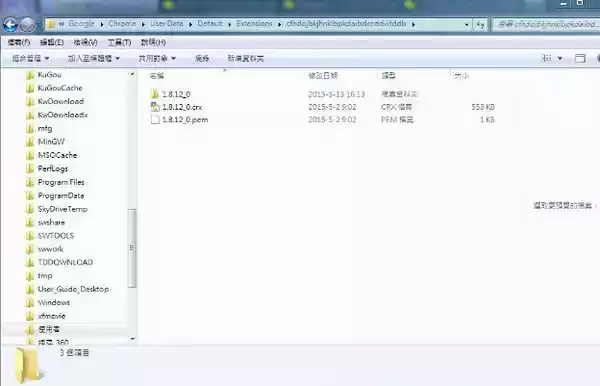The width and height of the screenshot is (600, 386).
Task: Open the address bar history dropdown
Action: click(x=466, y=25)
